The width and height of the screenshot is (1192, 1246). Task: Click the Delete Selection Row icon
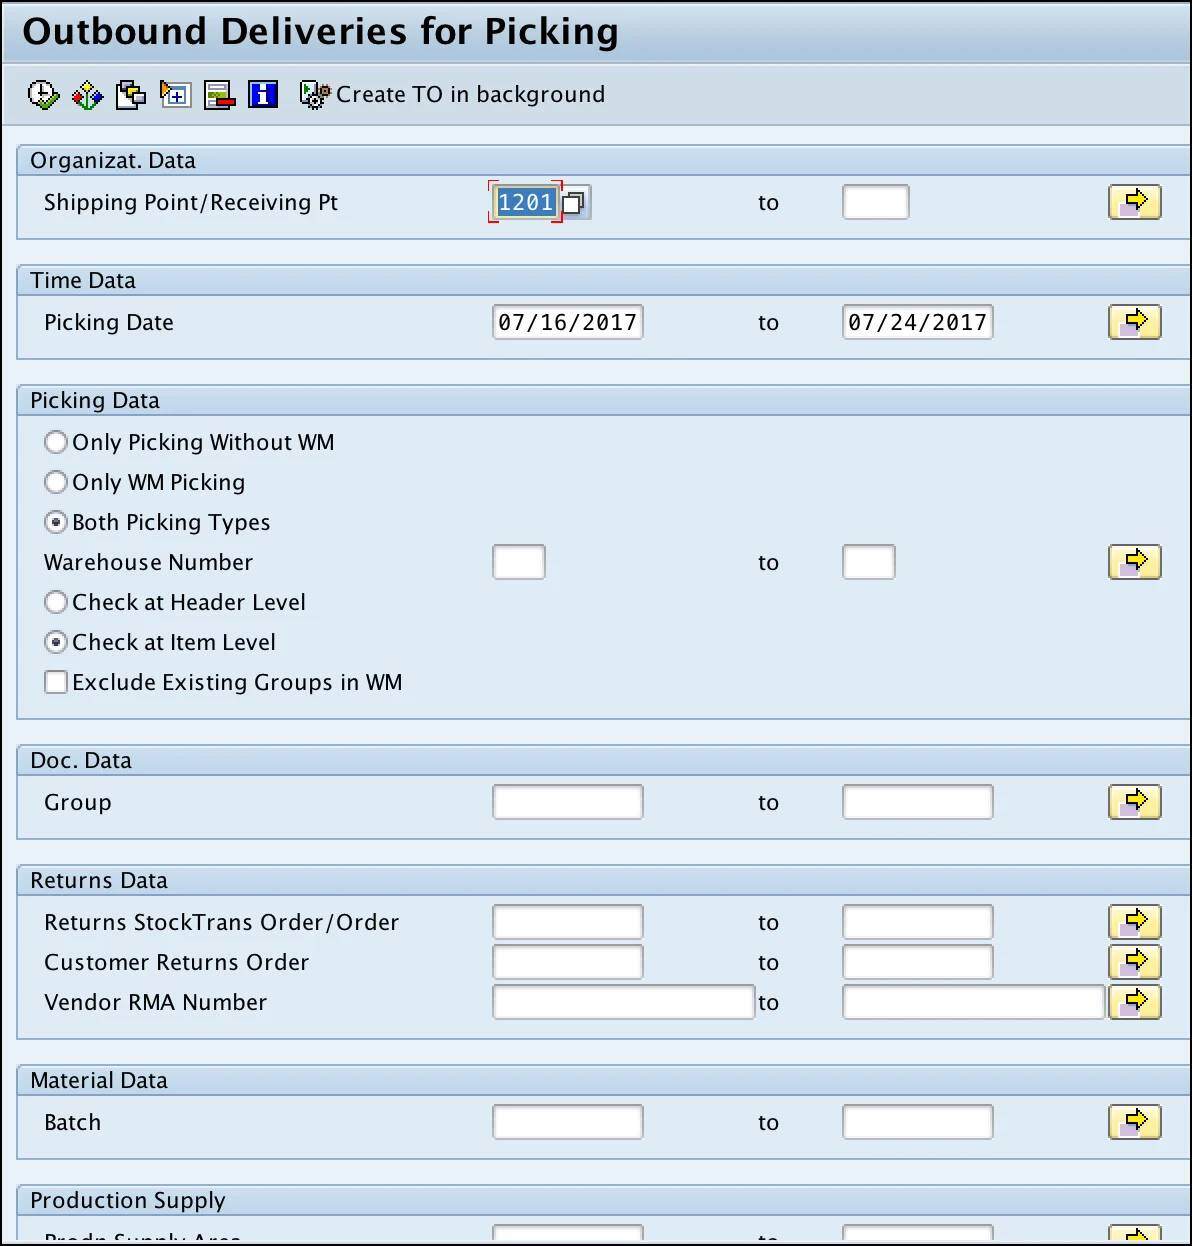click(219, 94)
